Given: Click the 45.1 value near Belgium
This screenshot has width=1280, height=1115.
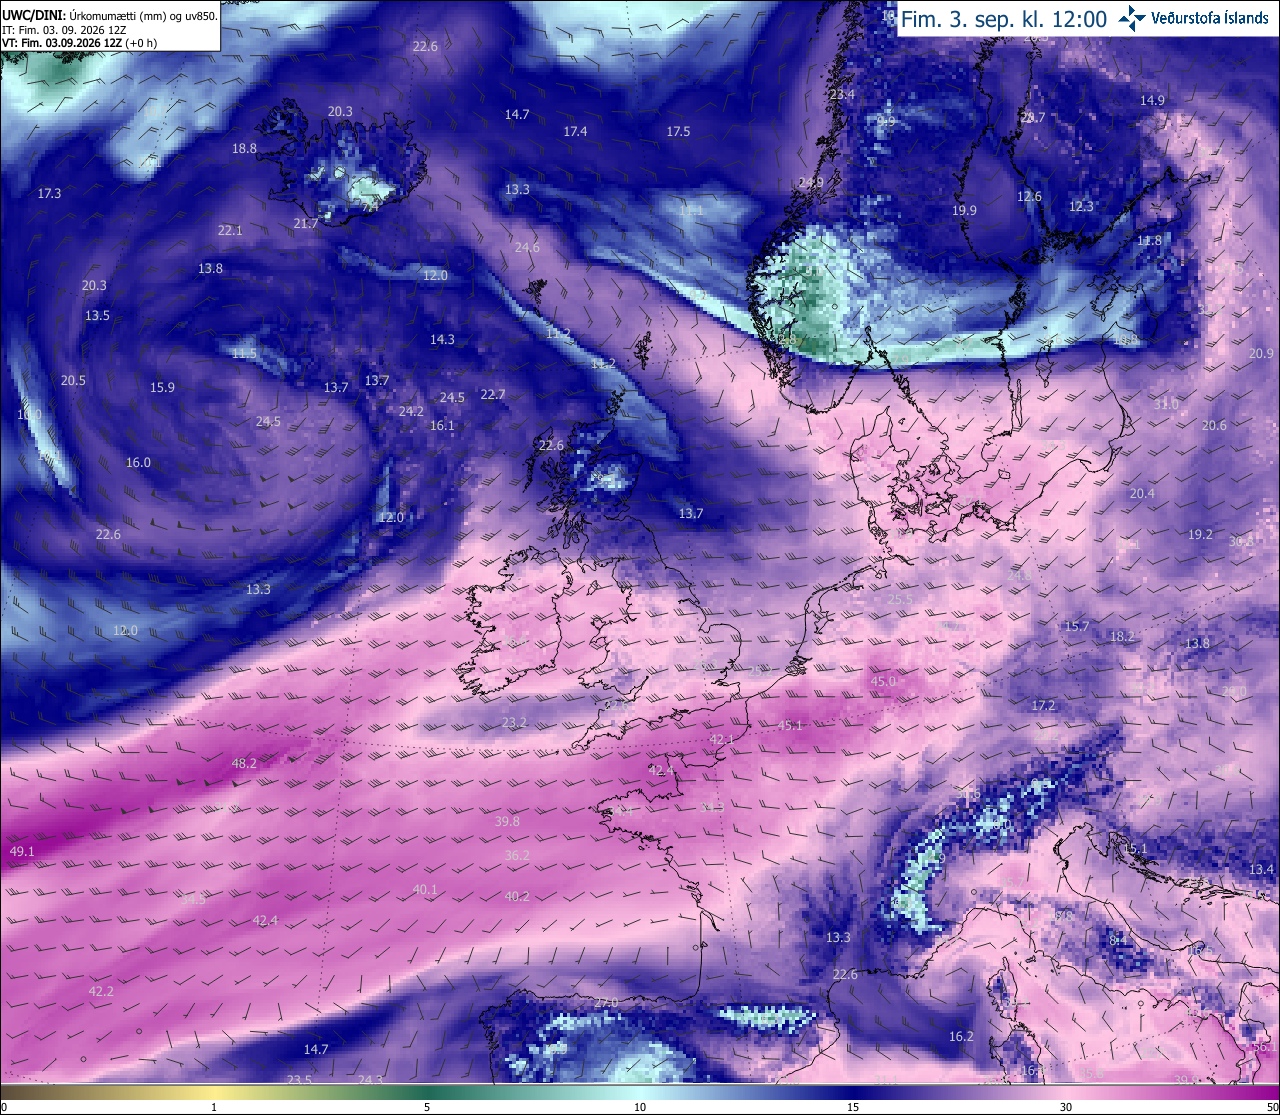Looking at the screenshot, I should coord(791,725).
